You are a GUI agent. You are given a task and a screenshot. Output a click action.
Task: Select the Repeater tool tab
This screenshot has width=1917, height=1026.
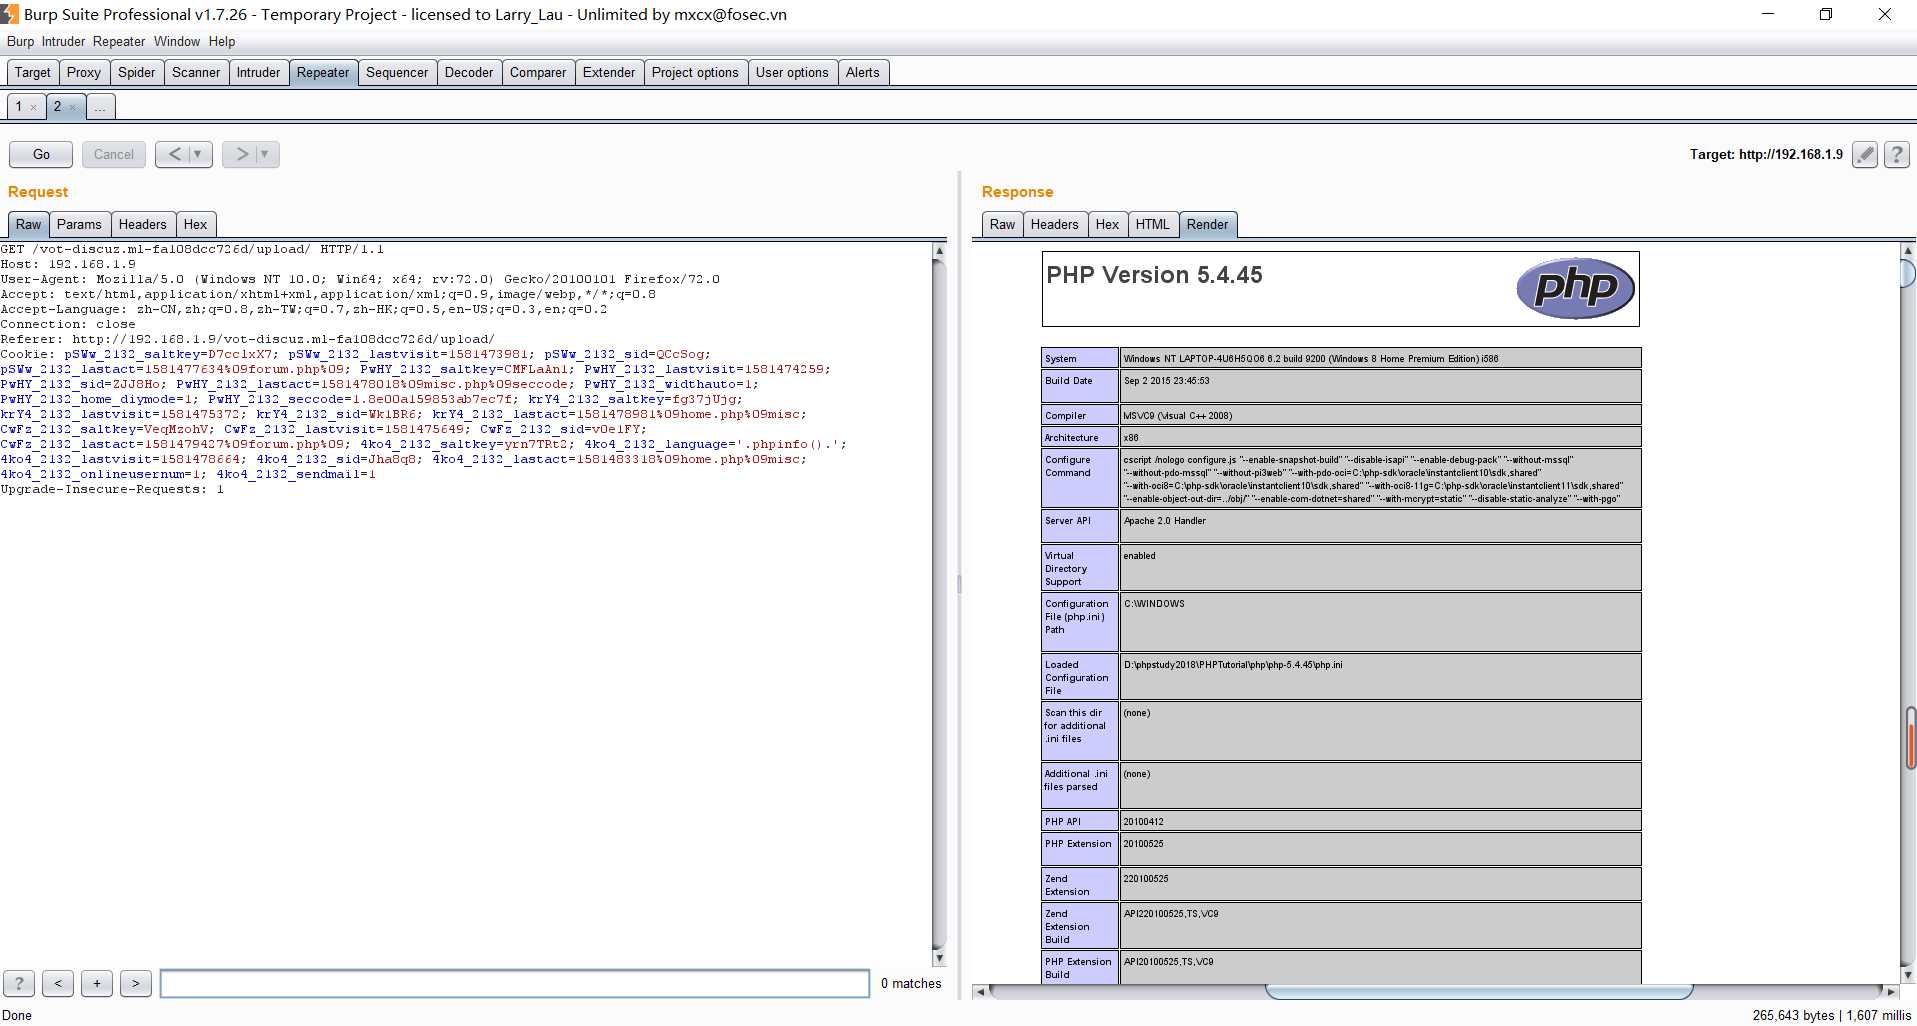(x=323, y=72)
